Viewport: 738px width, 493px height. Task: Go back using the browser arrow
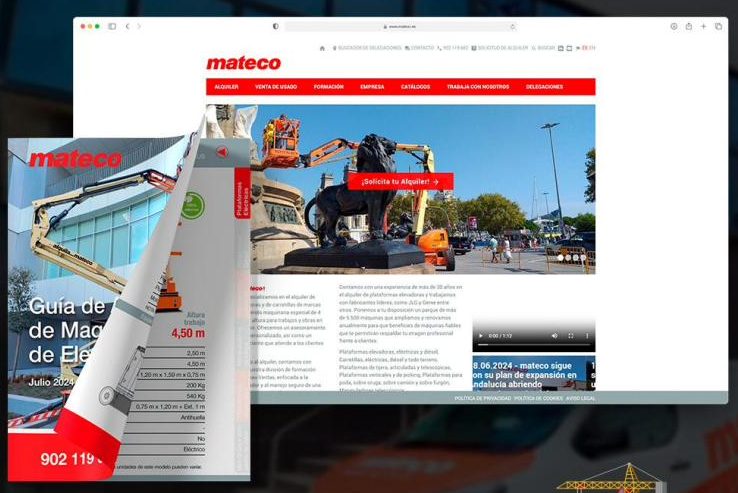click(128, 26)
